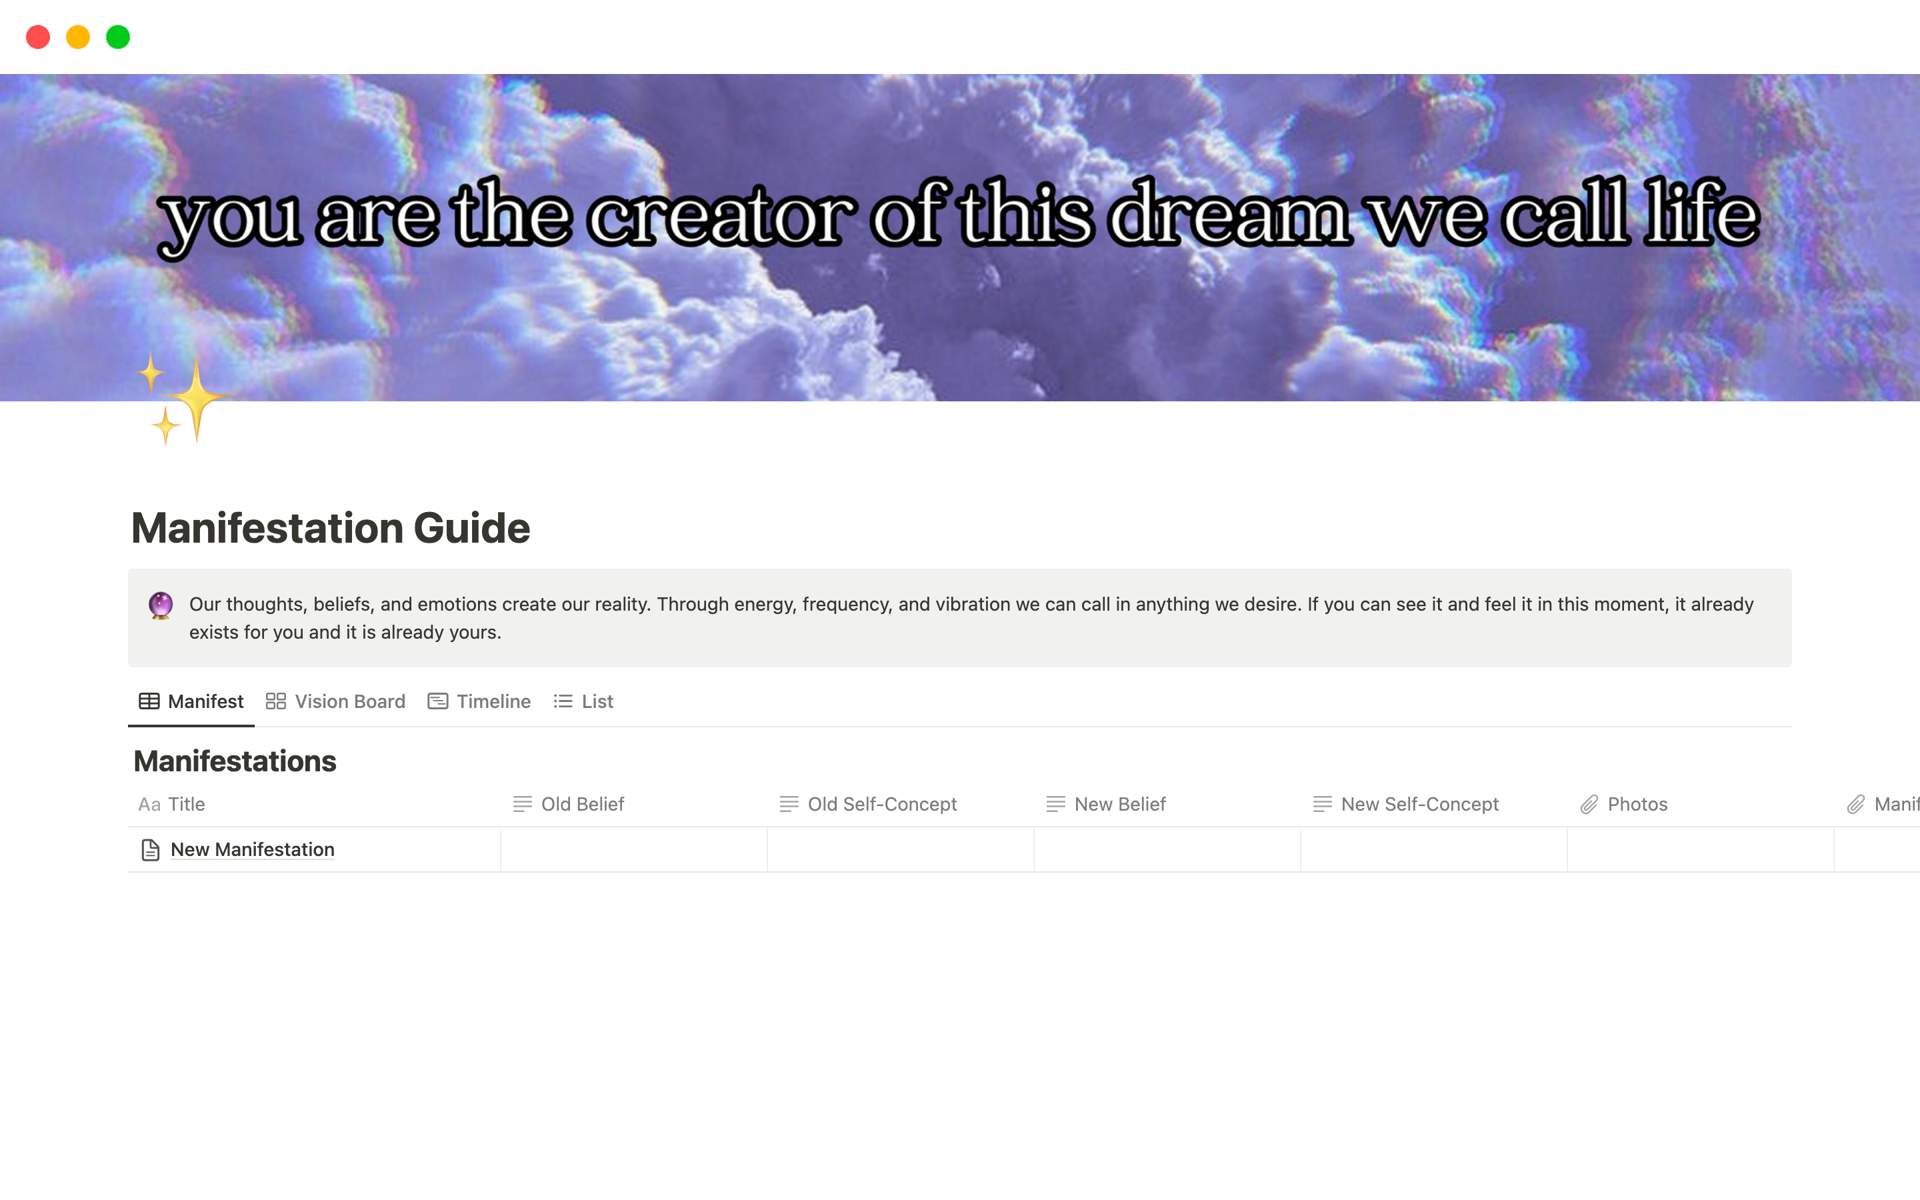Open the New Manifestation entry
Viewport: 1920px width, 1200px height.
coord(253,847)
